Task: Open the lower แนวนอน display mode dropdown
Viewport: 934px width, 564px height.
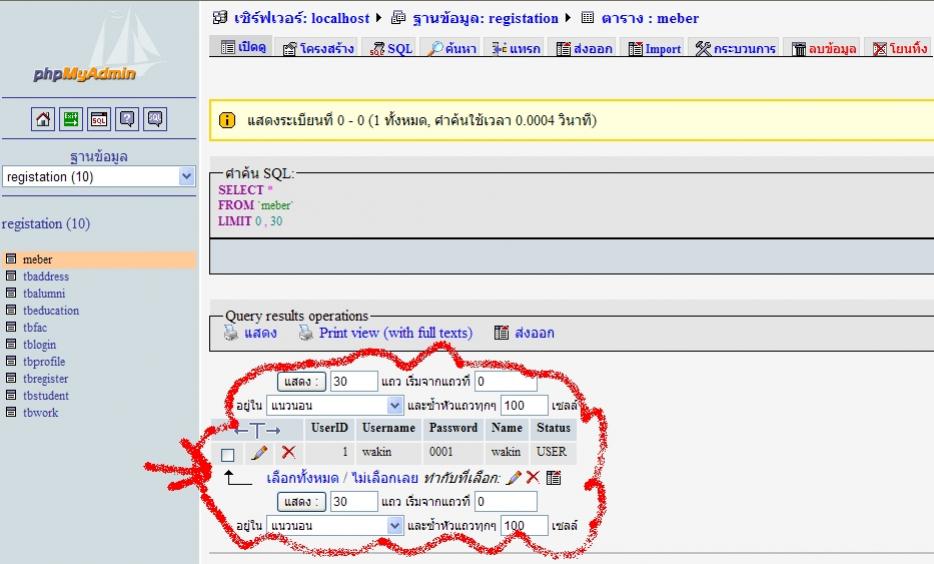Action: pos(335,526)
